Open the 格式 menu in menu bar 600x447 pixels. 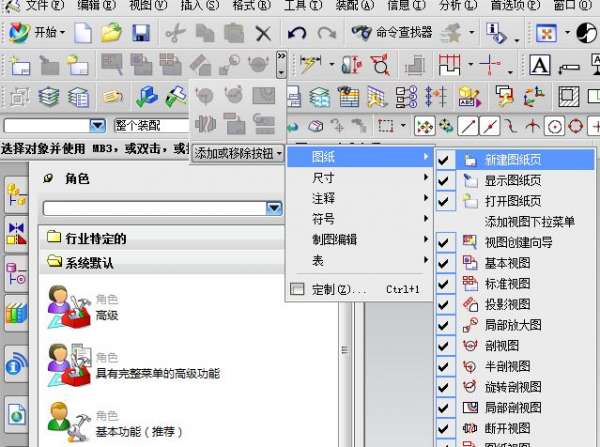click(247, 6)
